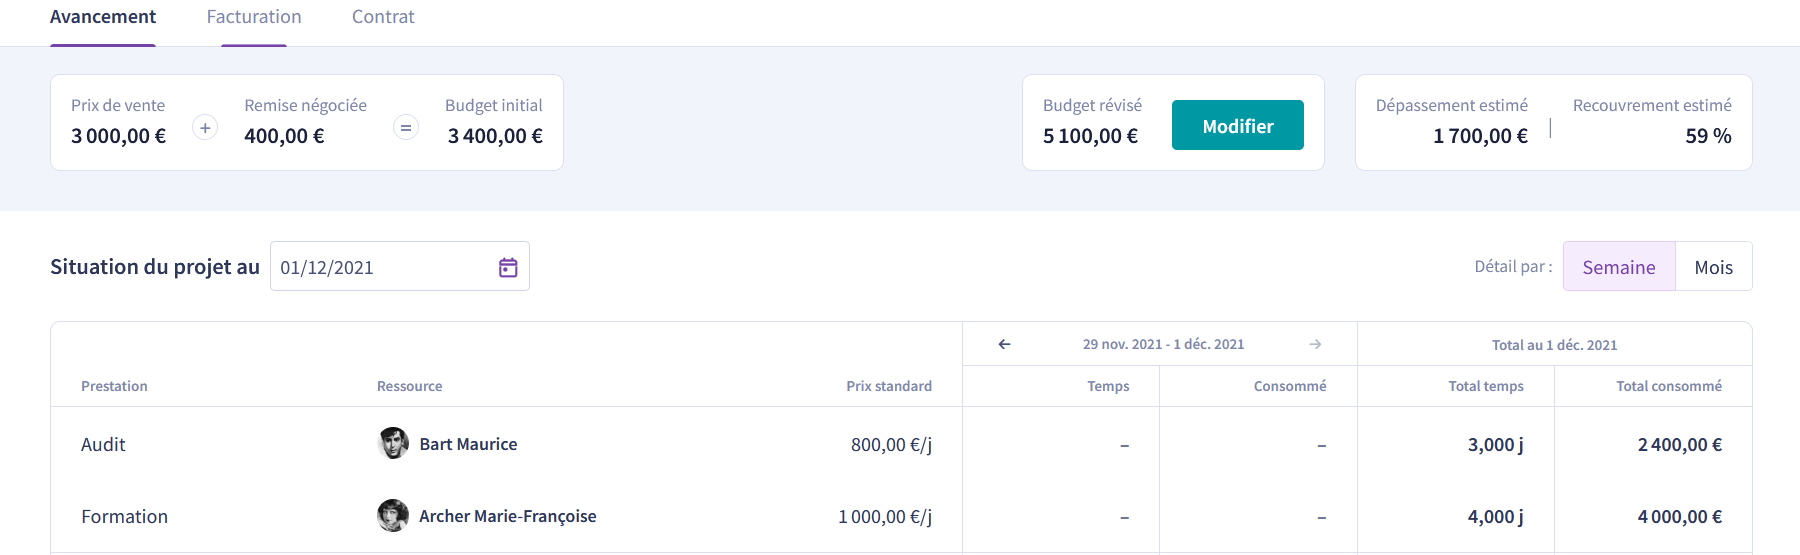
Task: Switch to the Facturation tab
Action: click(254, 17)
